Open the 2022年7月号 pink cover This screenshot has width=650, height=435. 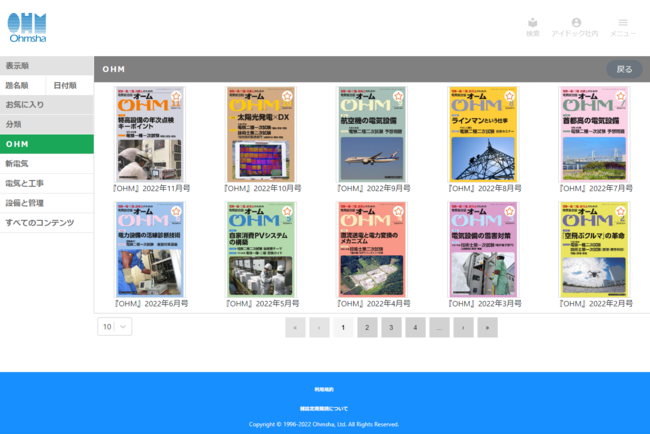594,134
